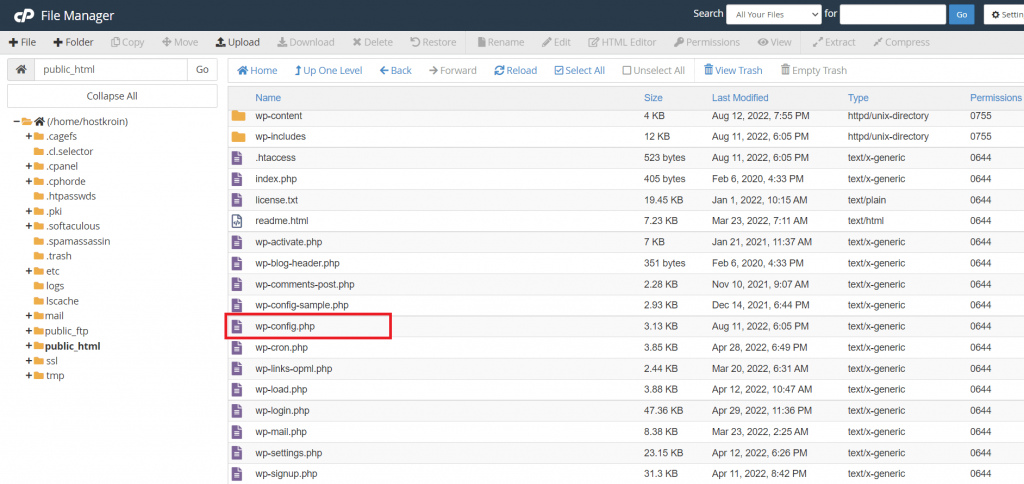The image size is (1024, 484).
Task: Reload the file listing
Action: pyautogui.click(x=516, y=71)
